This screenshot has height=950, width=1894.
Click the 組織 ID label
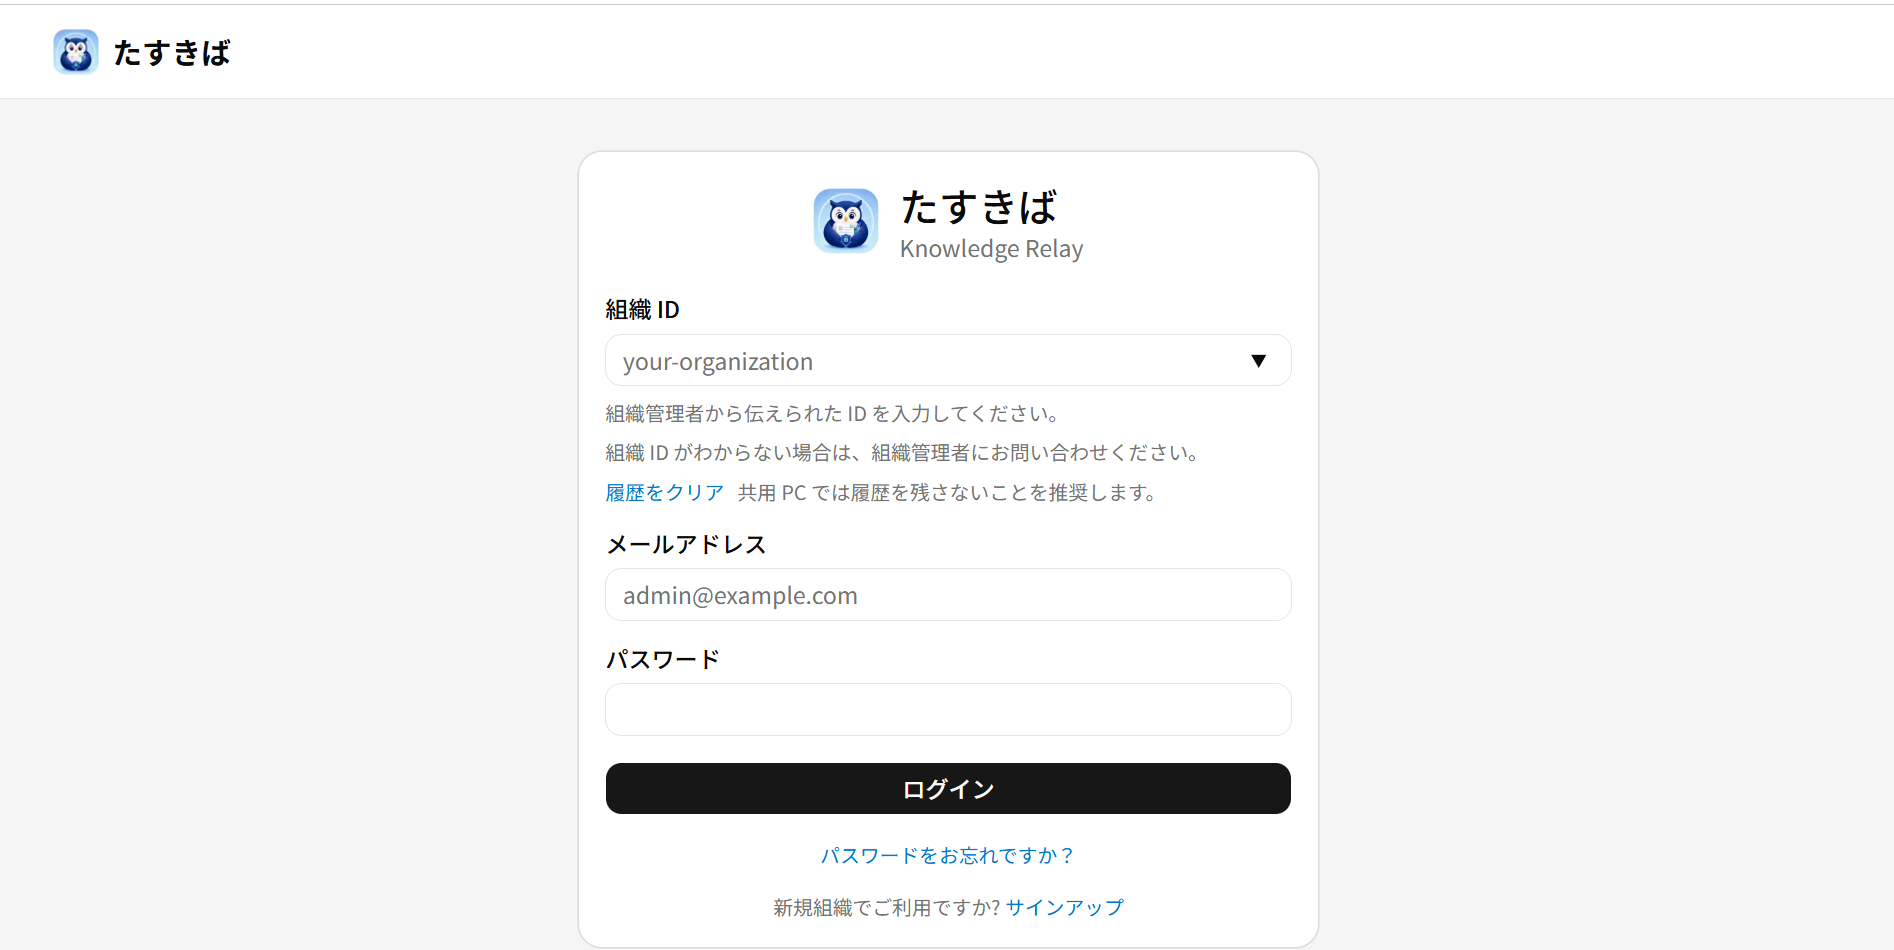642,310
